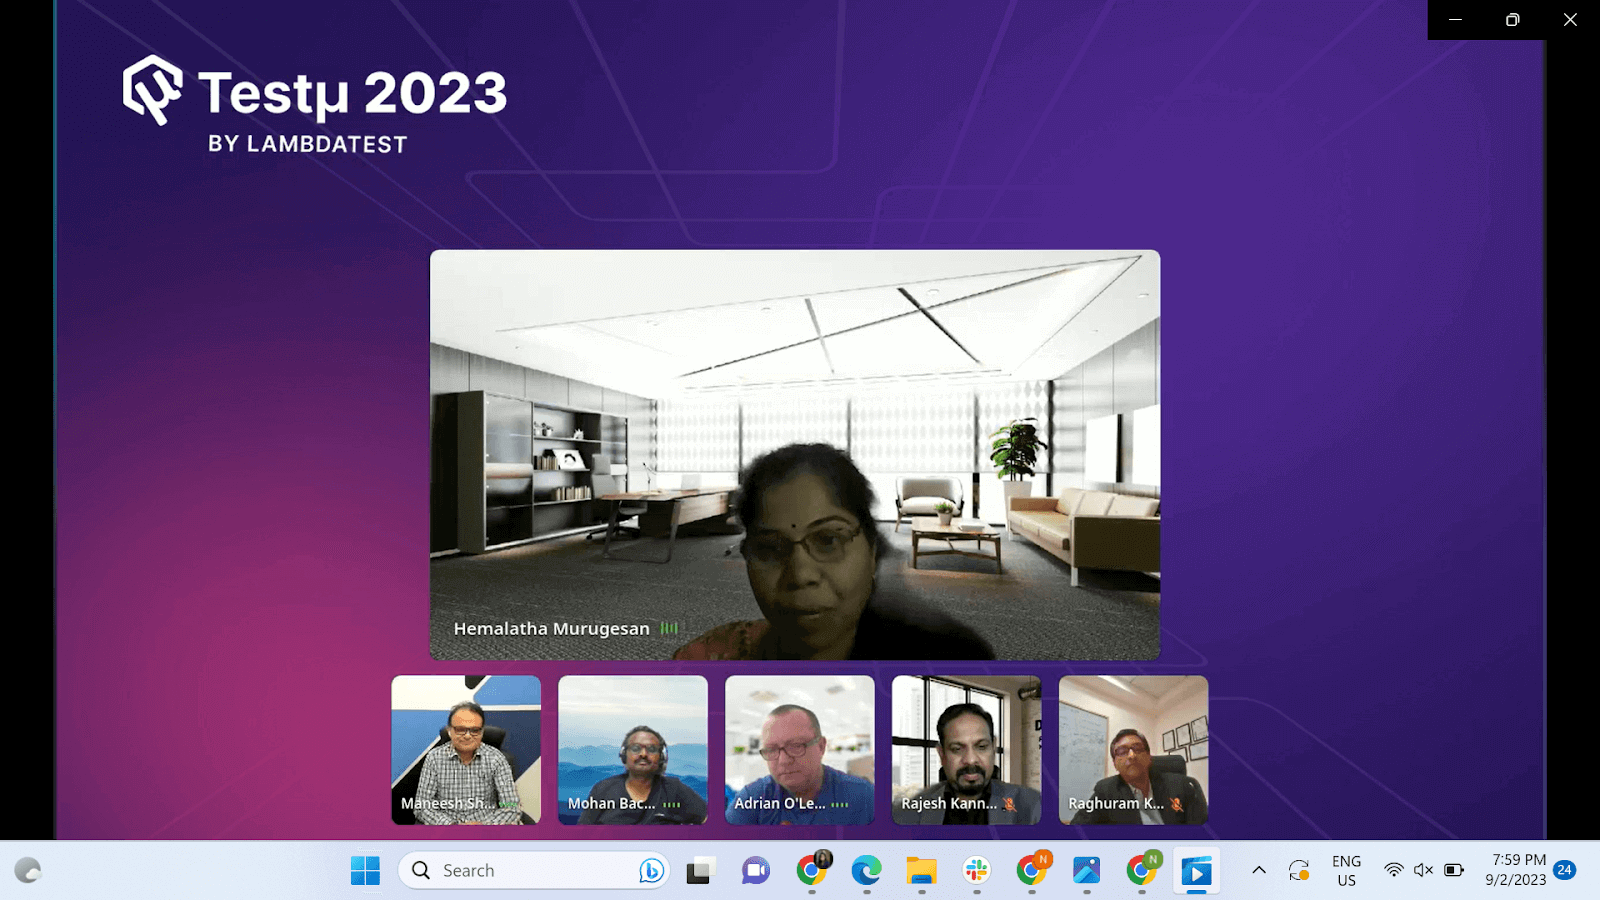Open the active Movies & TV player icon
Viewport: 1600px width, 900px height.
click(1196, 871)
